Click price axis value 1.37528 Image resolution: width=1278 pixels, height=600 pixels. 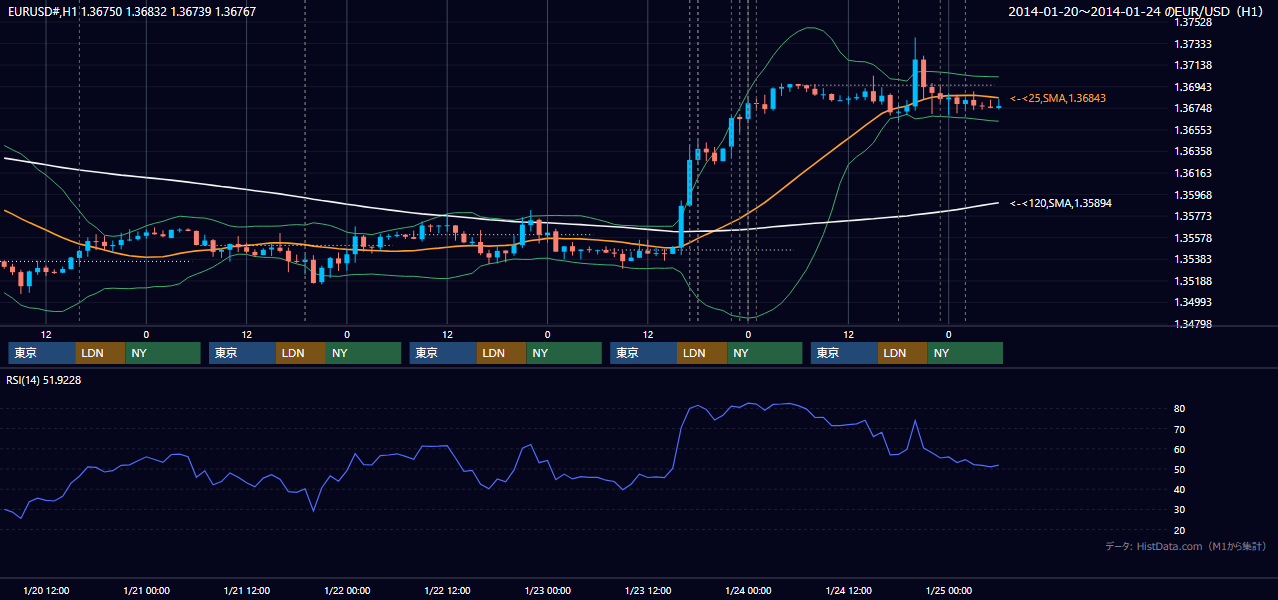point(1192,22)
